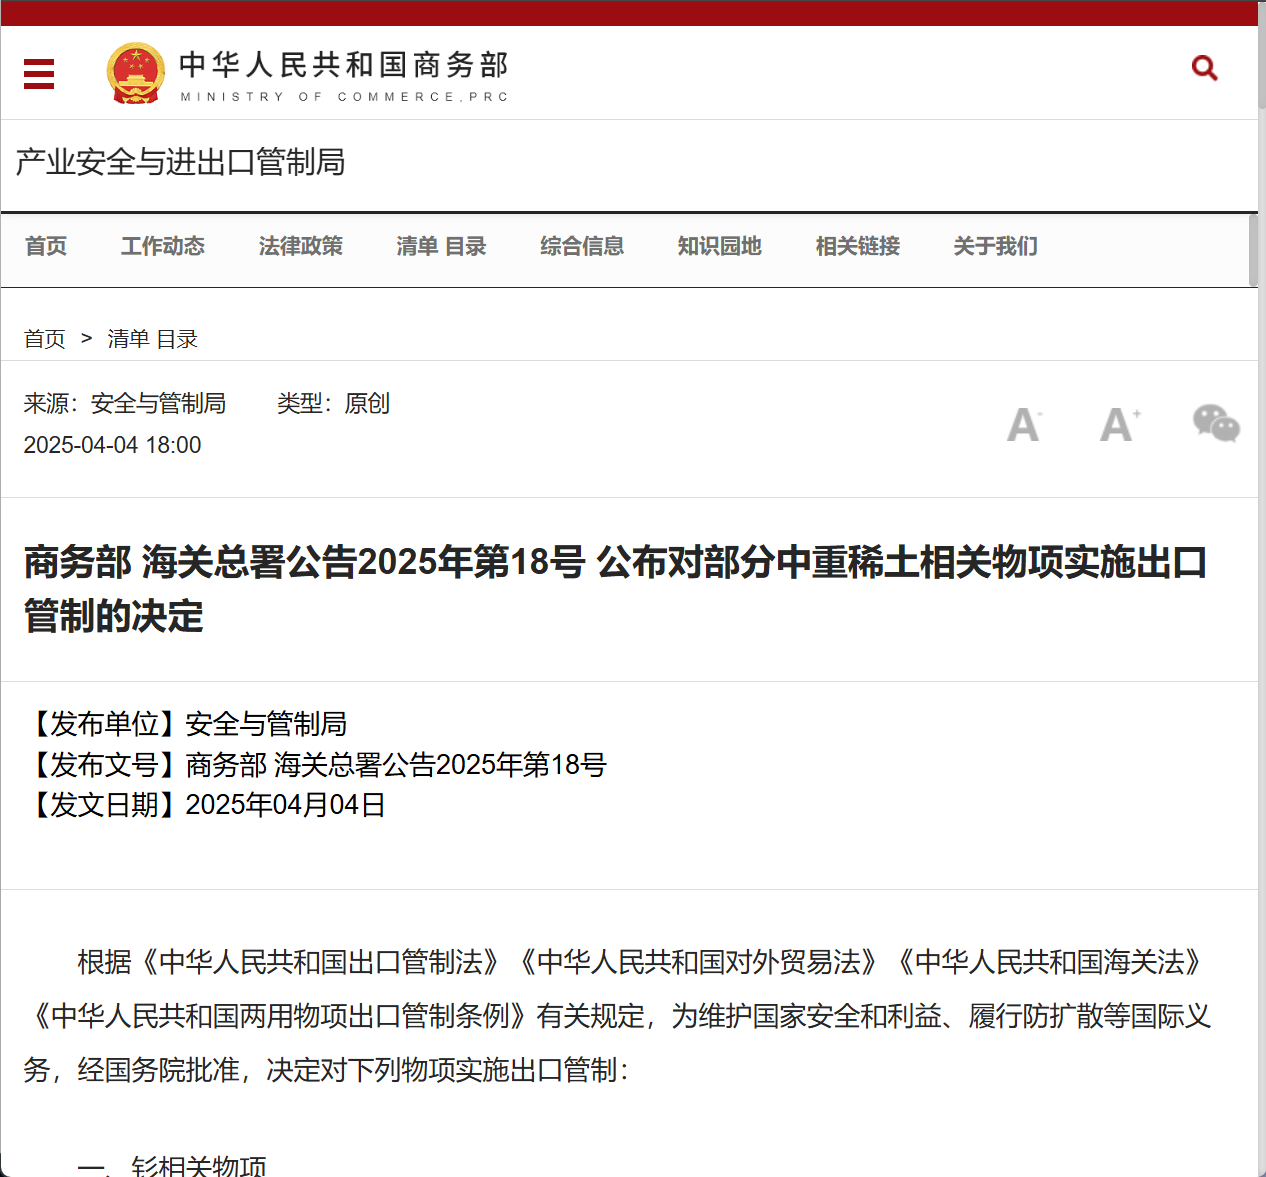
Task: Click the line 【发文日期】2025年04月04日
Action: (205, 805)
